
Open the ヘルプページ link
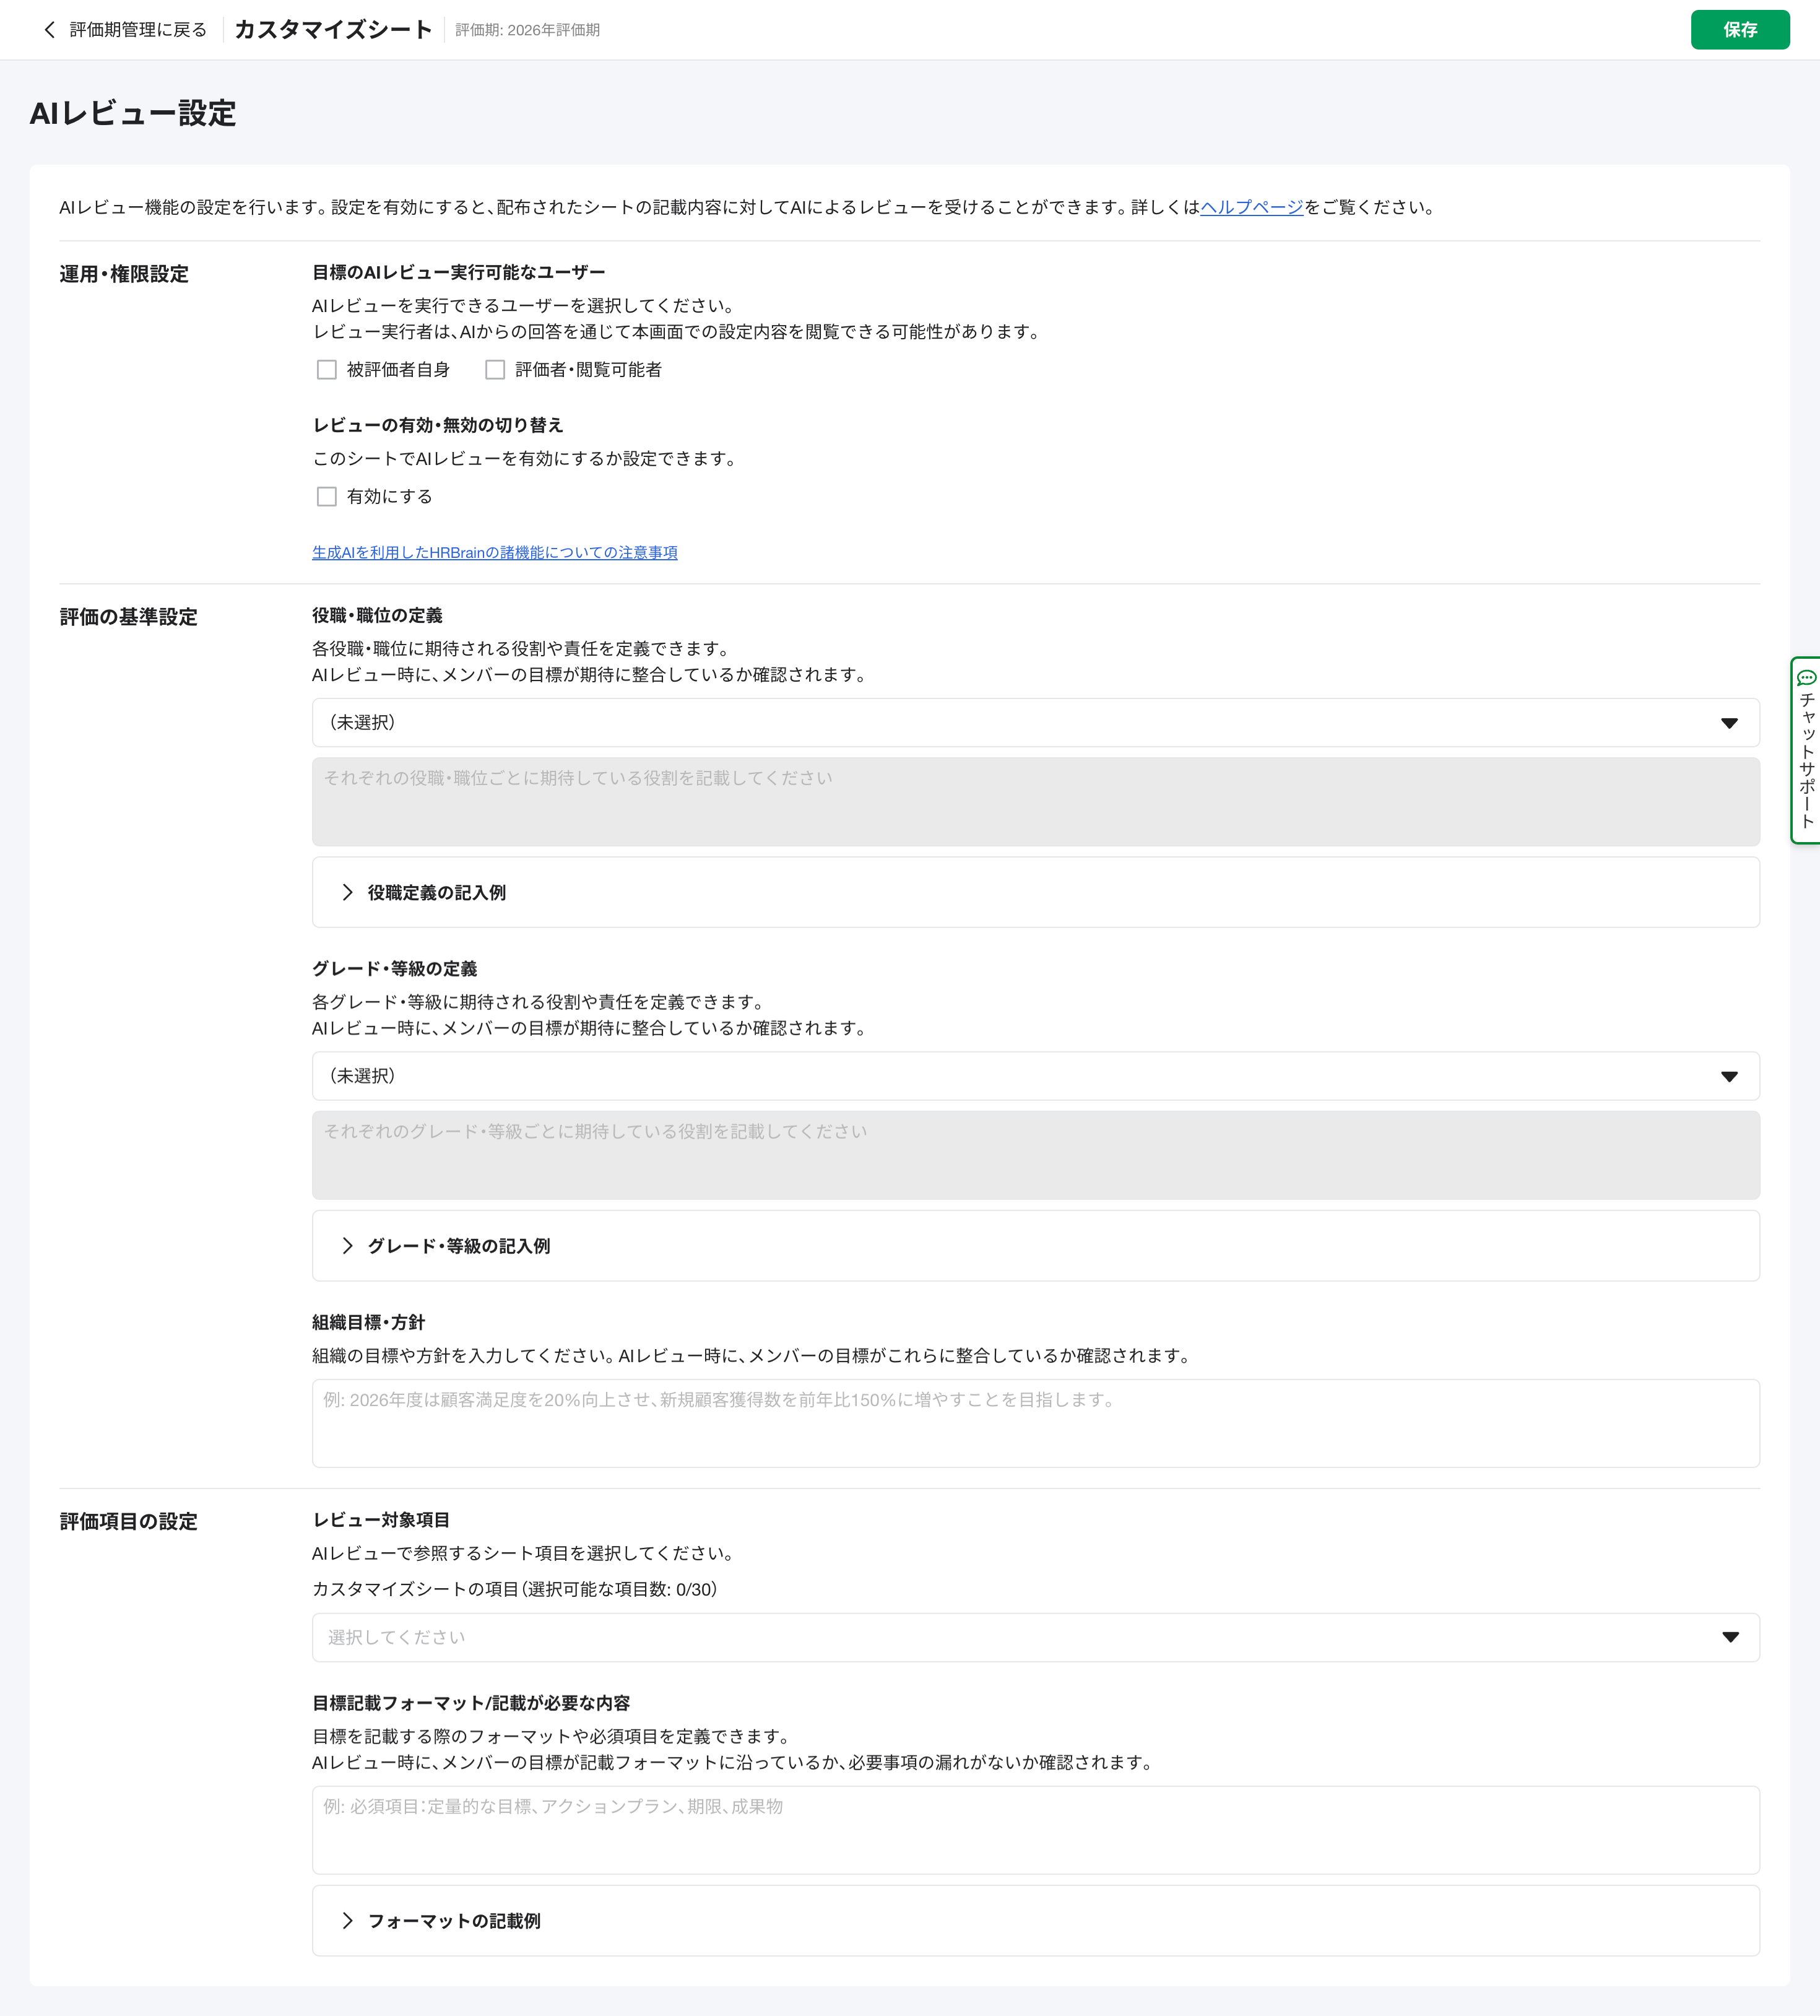click(1251, 207)
